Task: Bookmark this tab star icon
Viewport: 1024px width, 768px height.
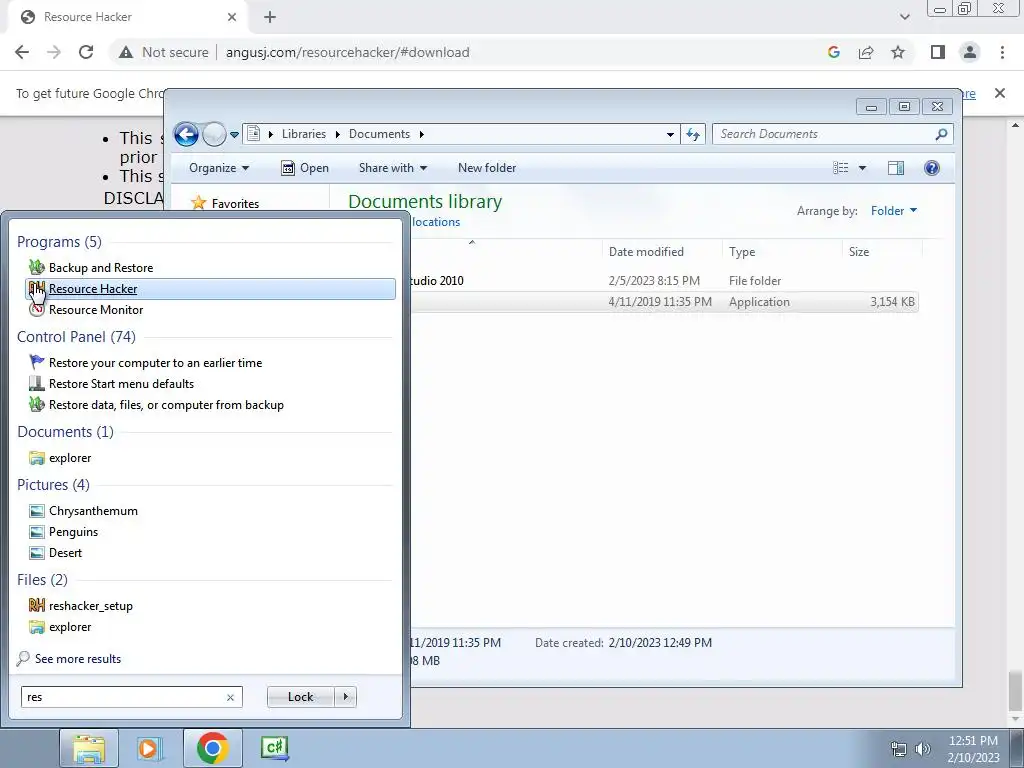Action: pyautogui.click(x=898, y=52)
